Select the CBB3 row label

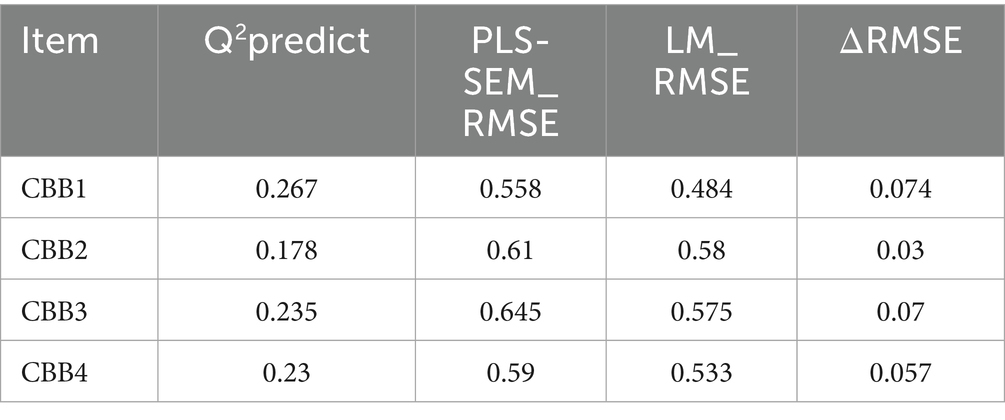click(54, 311)
